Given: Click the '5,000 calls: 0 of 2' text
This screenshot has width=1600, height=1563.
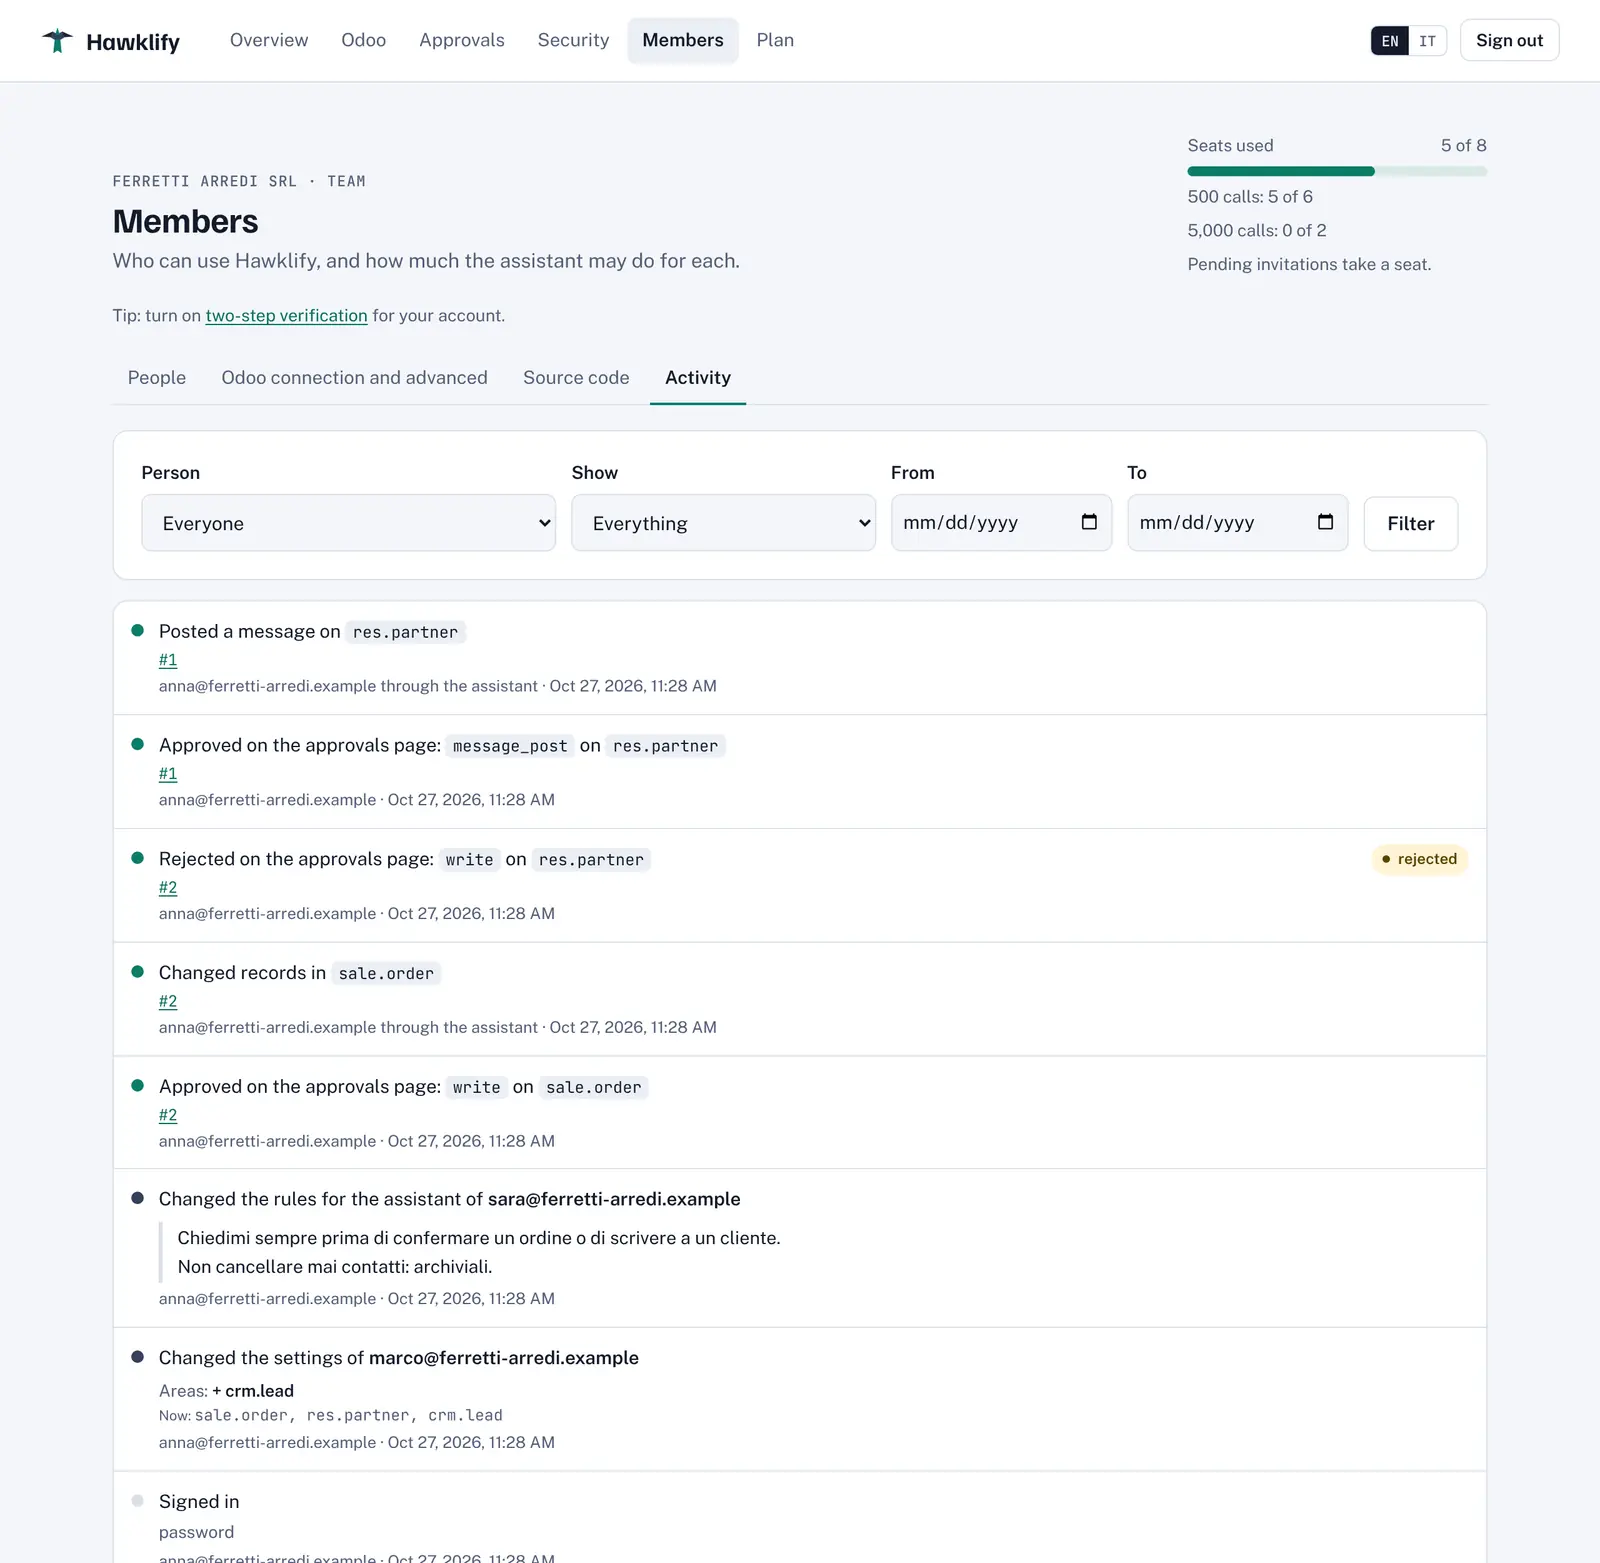Looking at the screenshot, I should [x=1257, y=231].
